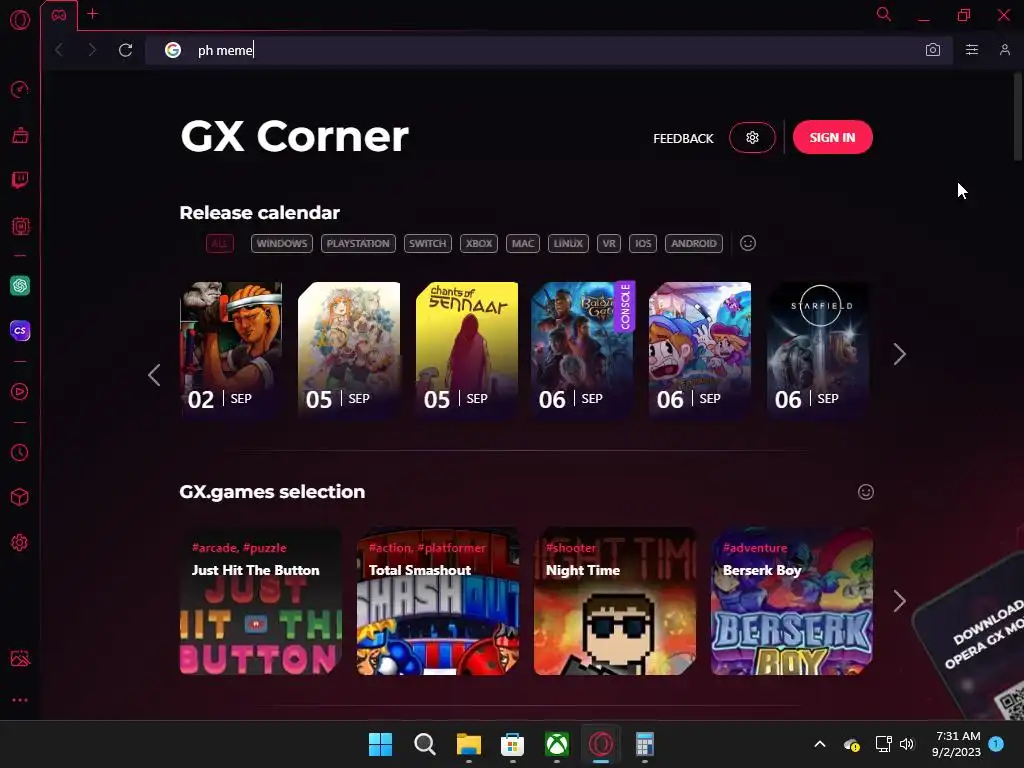The image size is (1024, 768).
Task: Go back with the back arrow
Action: 59,50
